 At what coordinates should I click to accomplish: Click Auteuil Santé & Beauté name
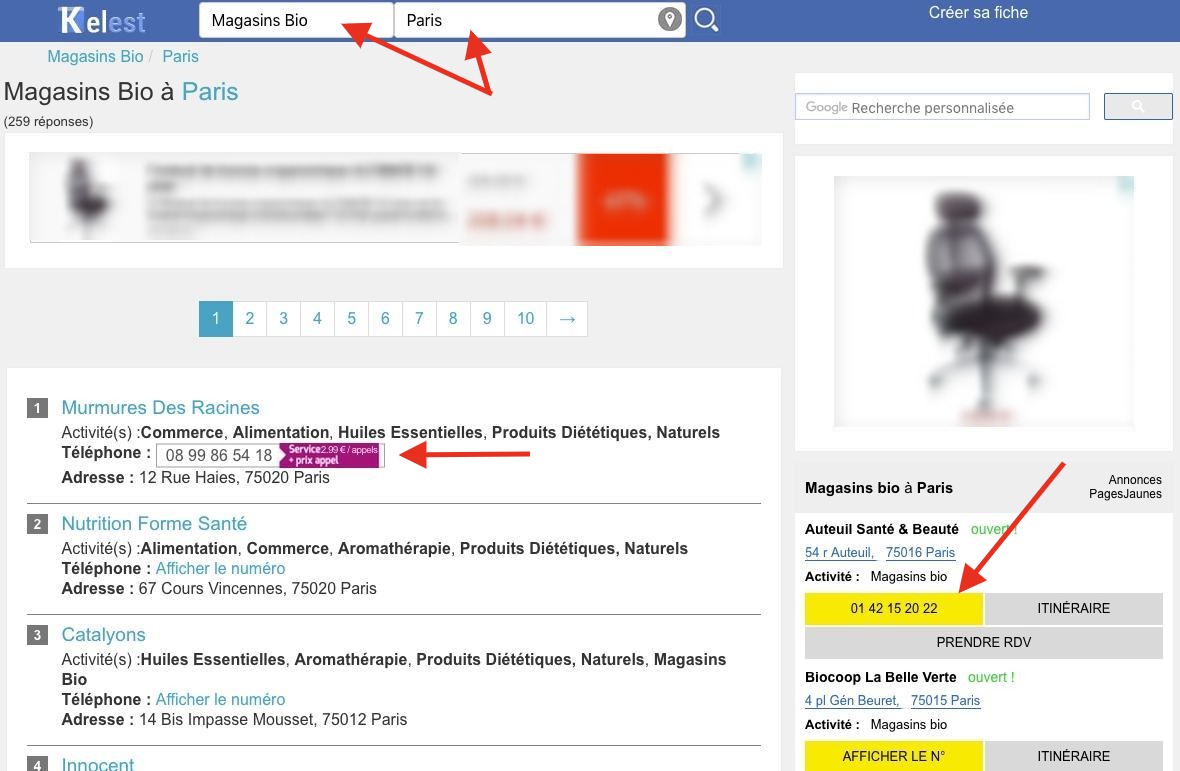882,530
